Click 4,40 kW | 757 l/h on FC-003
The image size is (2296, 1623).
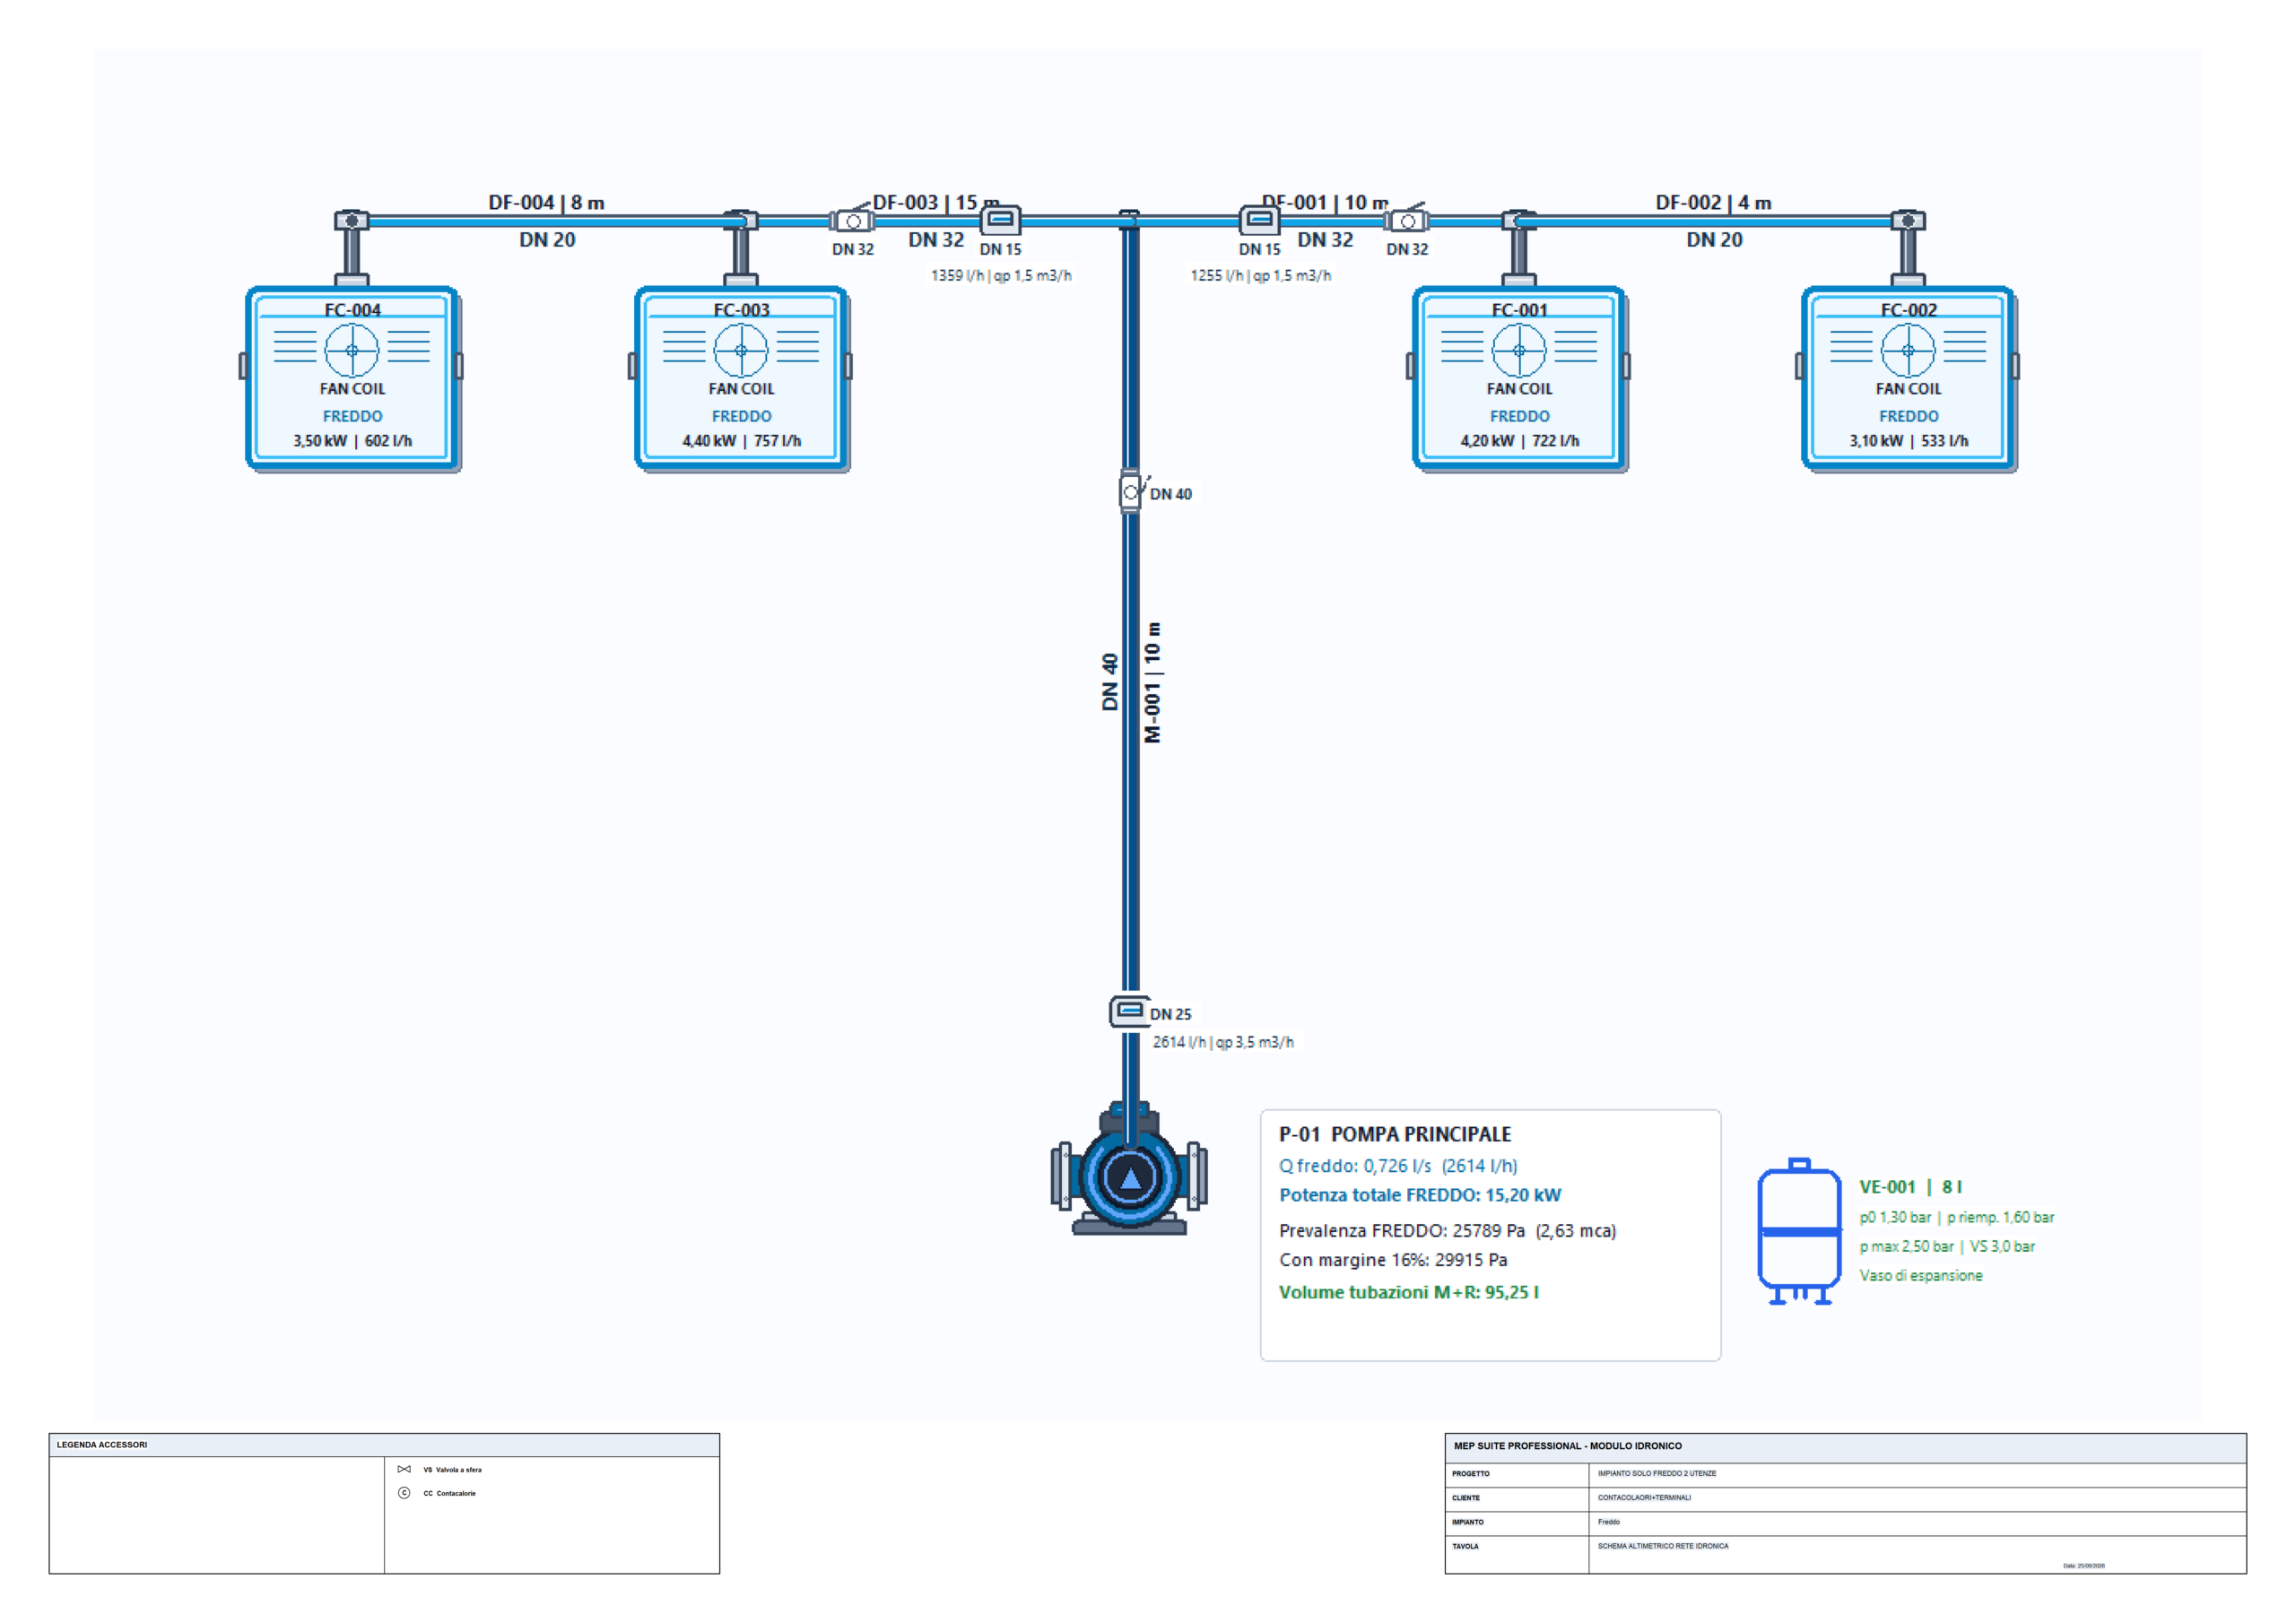point(741,441)
